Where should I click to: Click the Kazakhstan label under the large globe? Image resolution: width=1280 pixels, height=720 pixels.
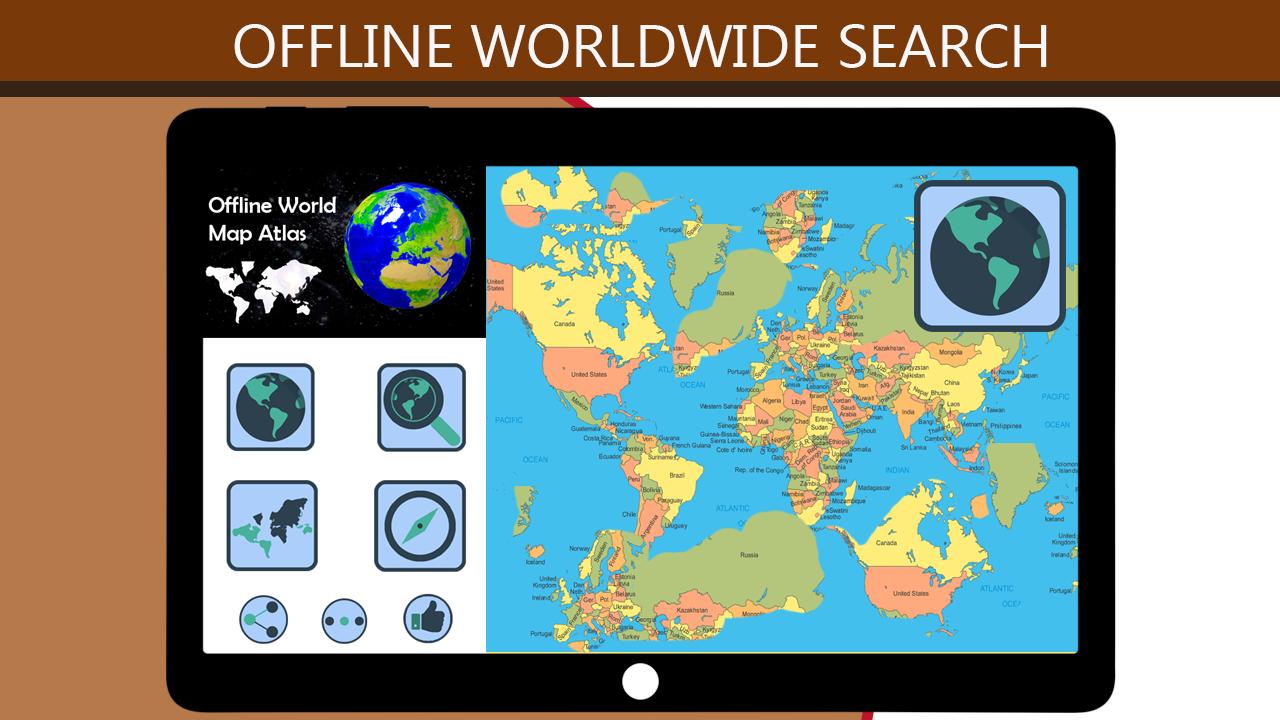point(889,348)
